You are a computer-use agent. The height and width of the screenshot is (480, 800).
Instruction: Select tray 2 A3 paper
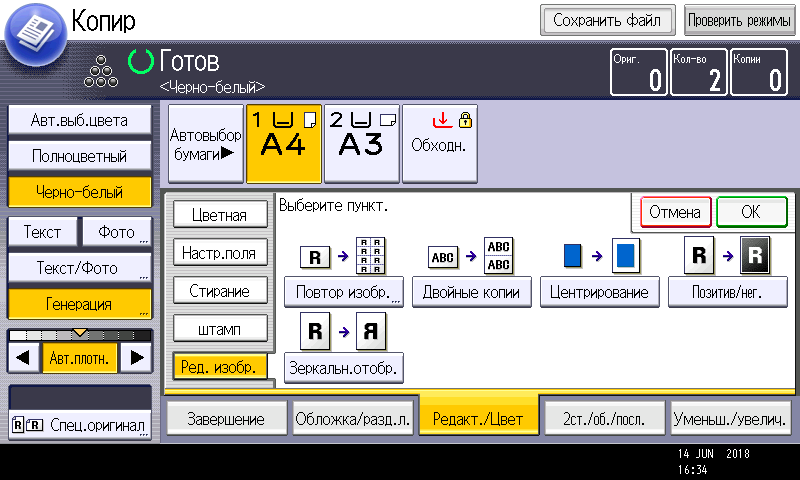(362, 144)
